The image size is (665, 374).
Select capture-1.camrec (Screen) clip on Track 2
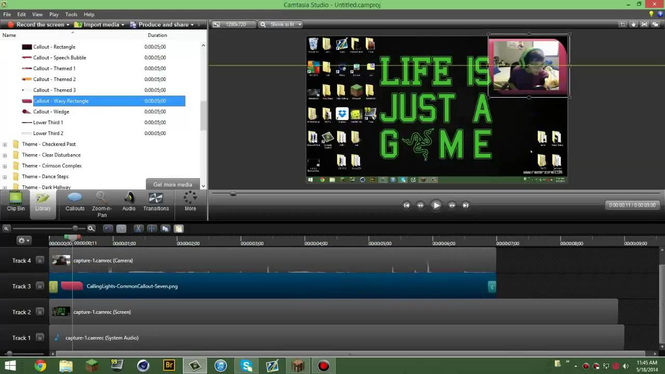point(334,312)
